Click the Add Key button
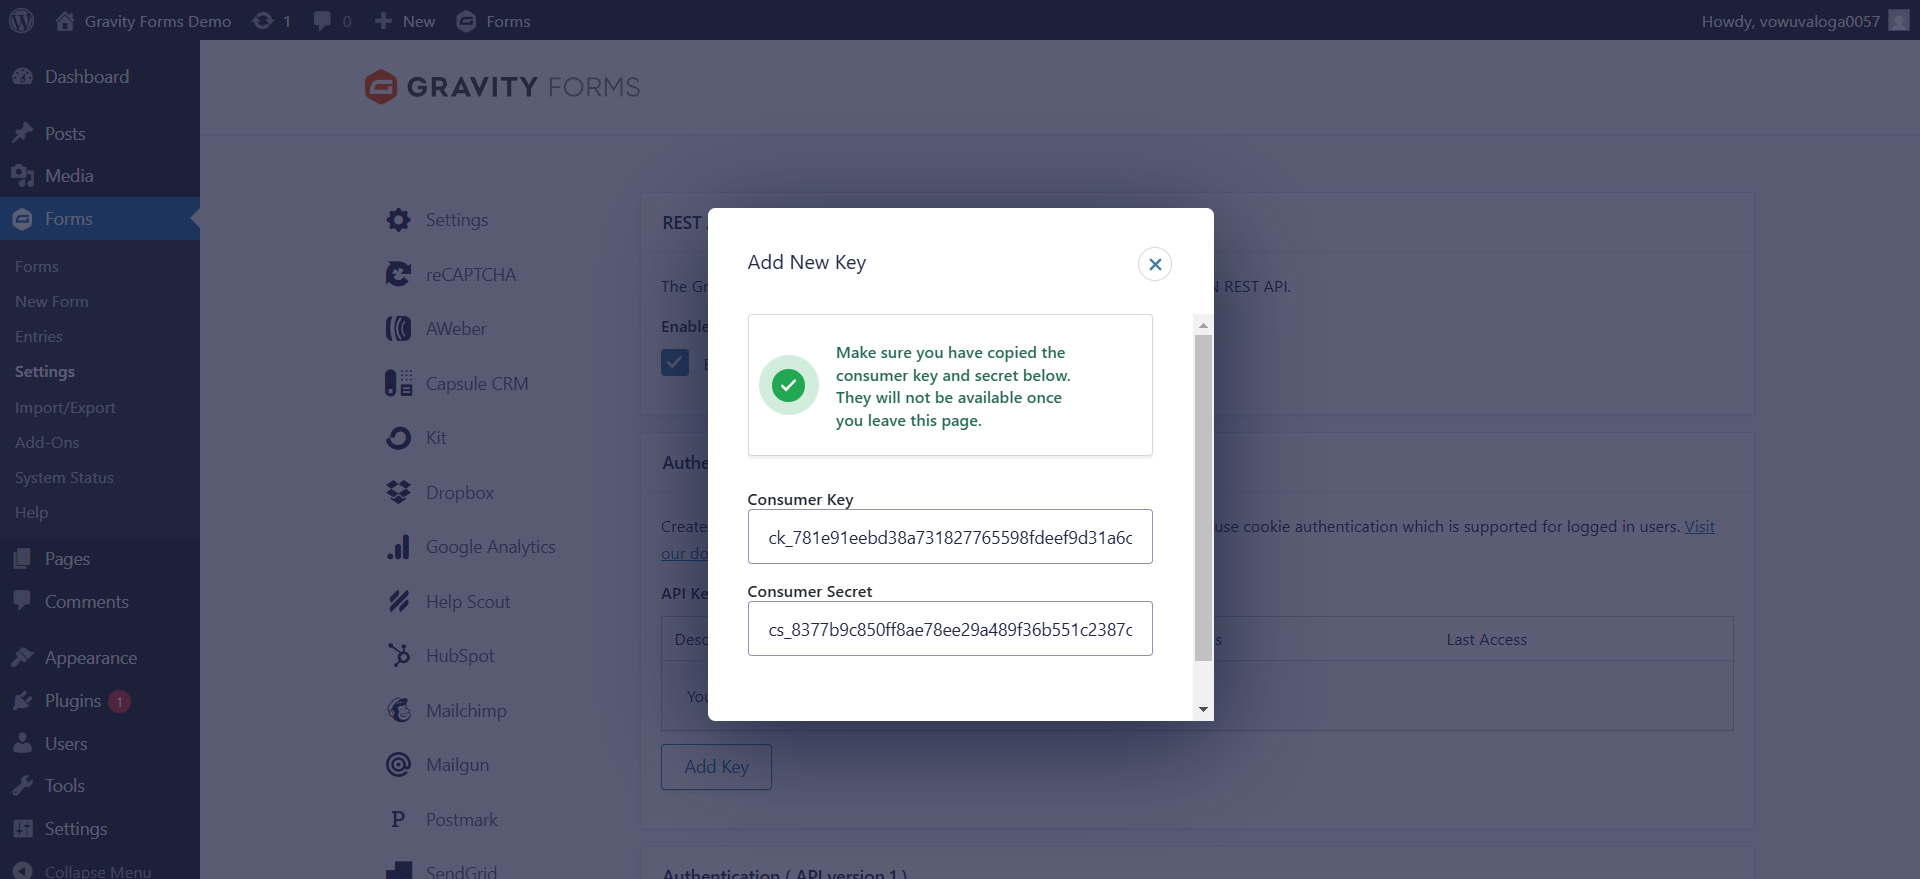This screenshot has height=879, width=1920. (x=716, y=767)
